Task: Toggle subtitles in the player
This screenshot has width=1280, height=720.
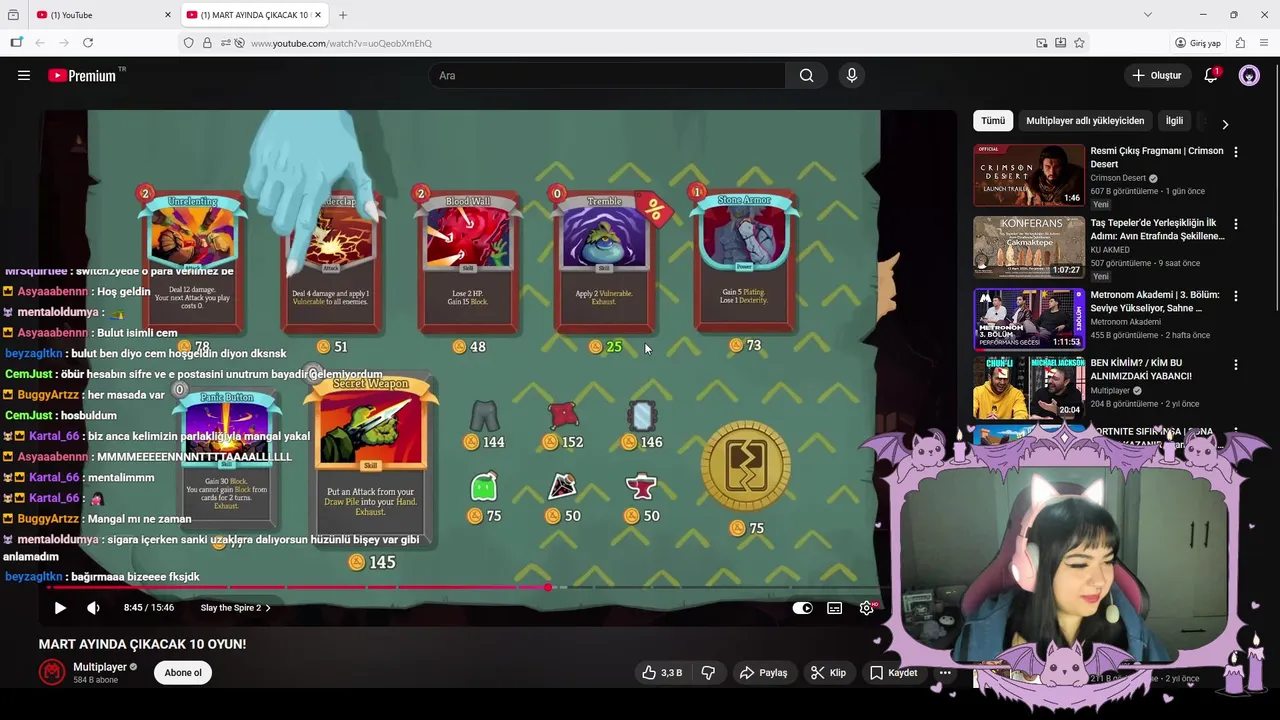Action: point(835,608)
